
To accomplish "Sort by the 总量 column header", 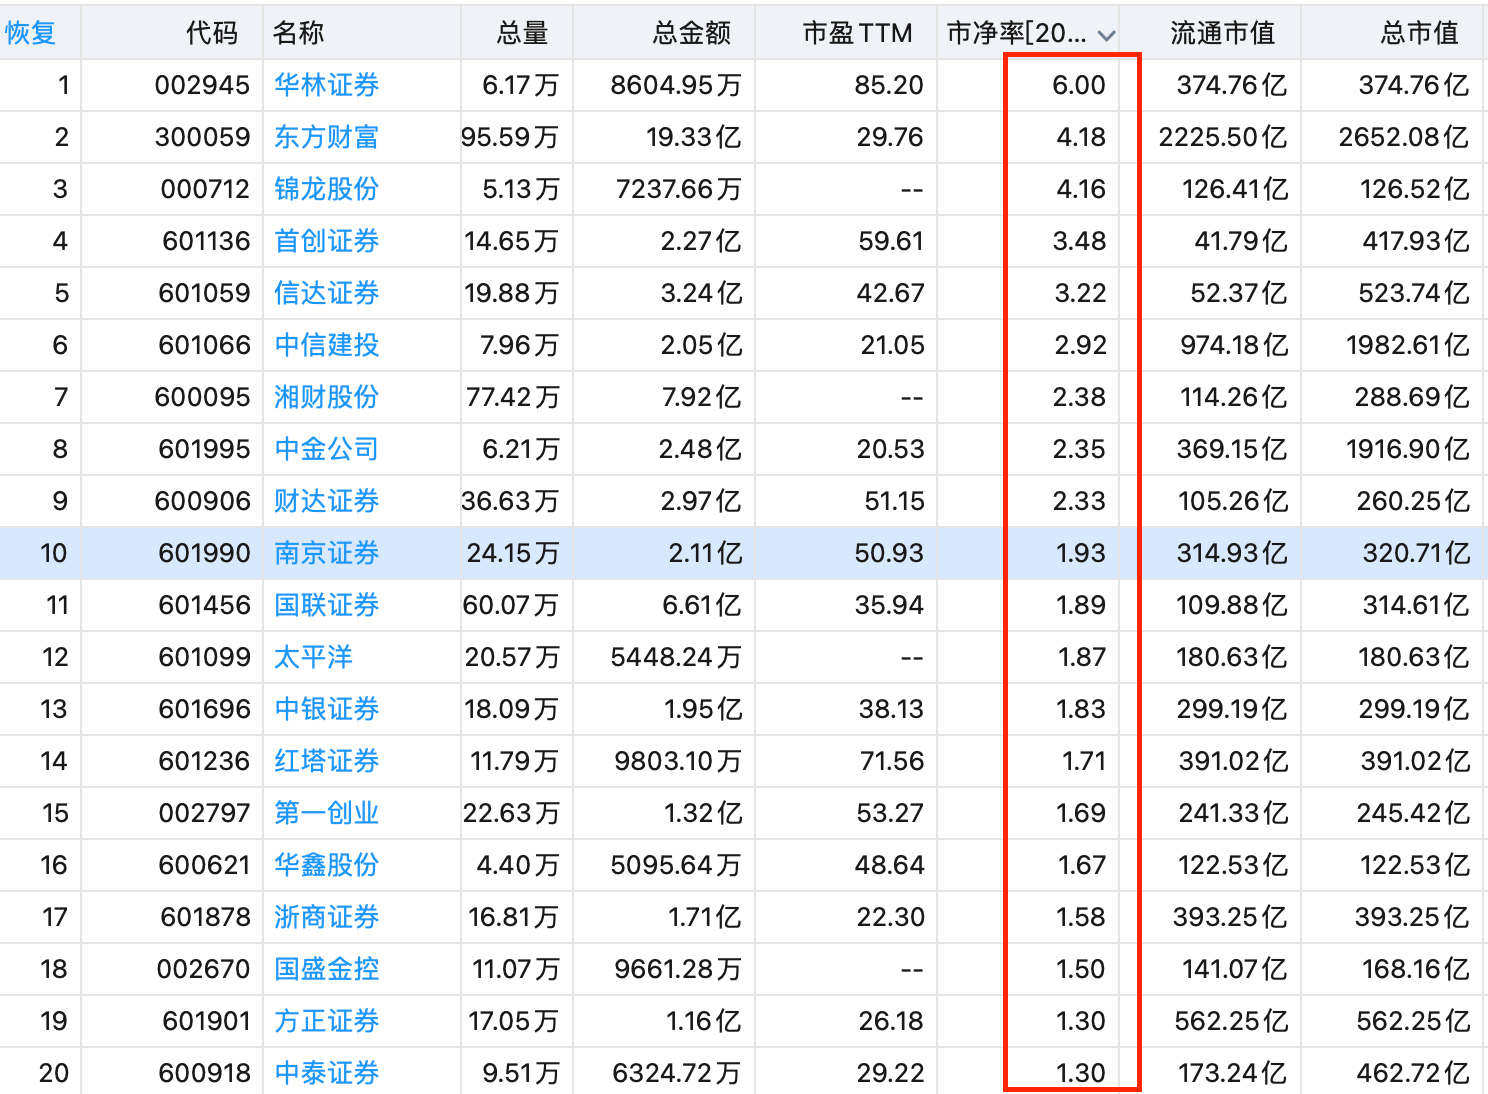I will [x=522, y=33].
